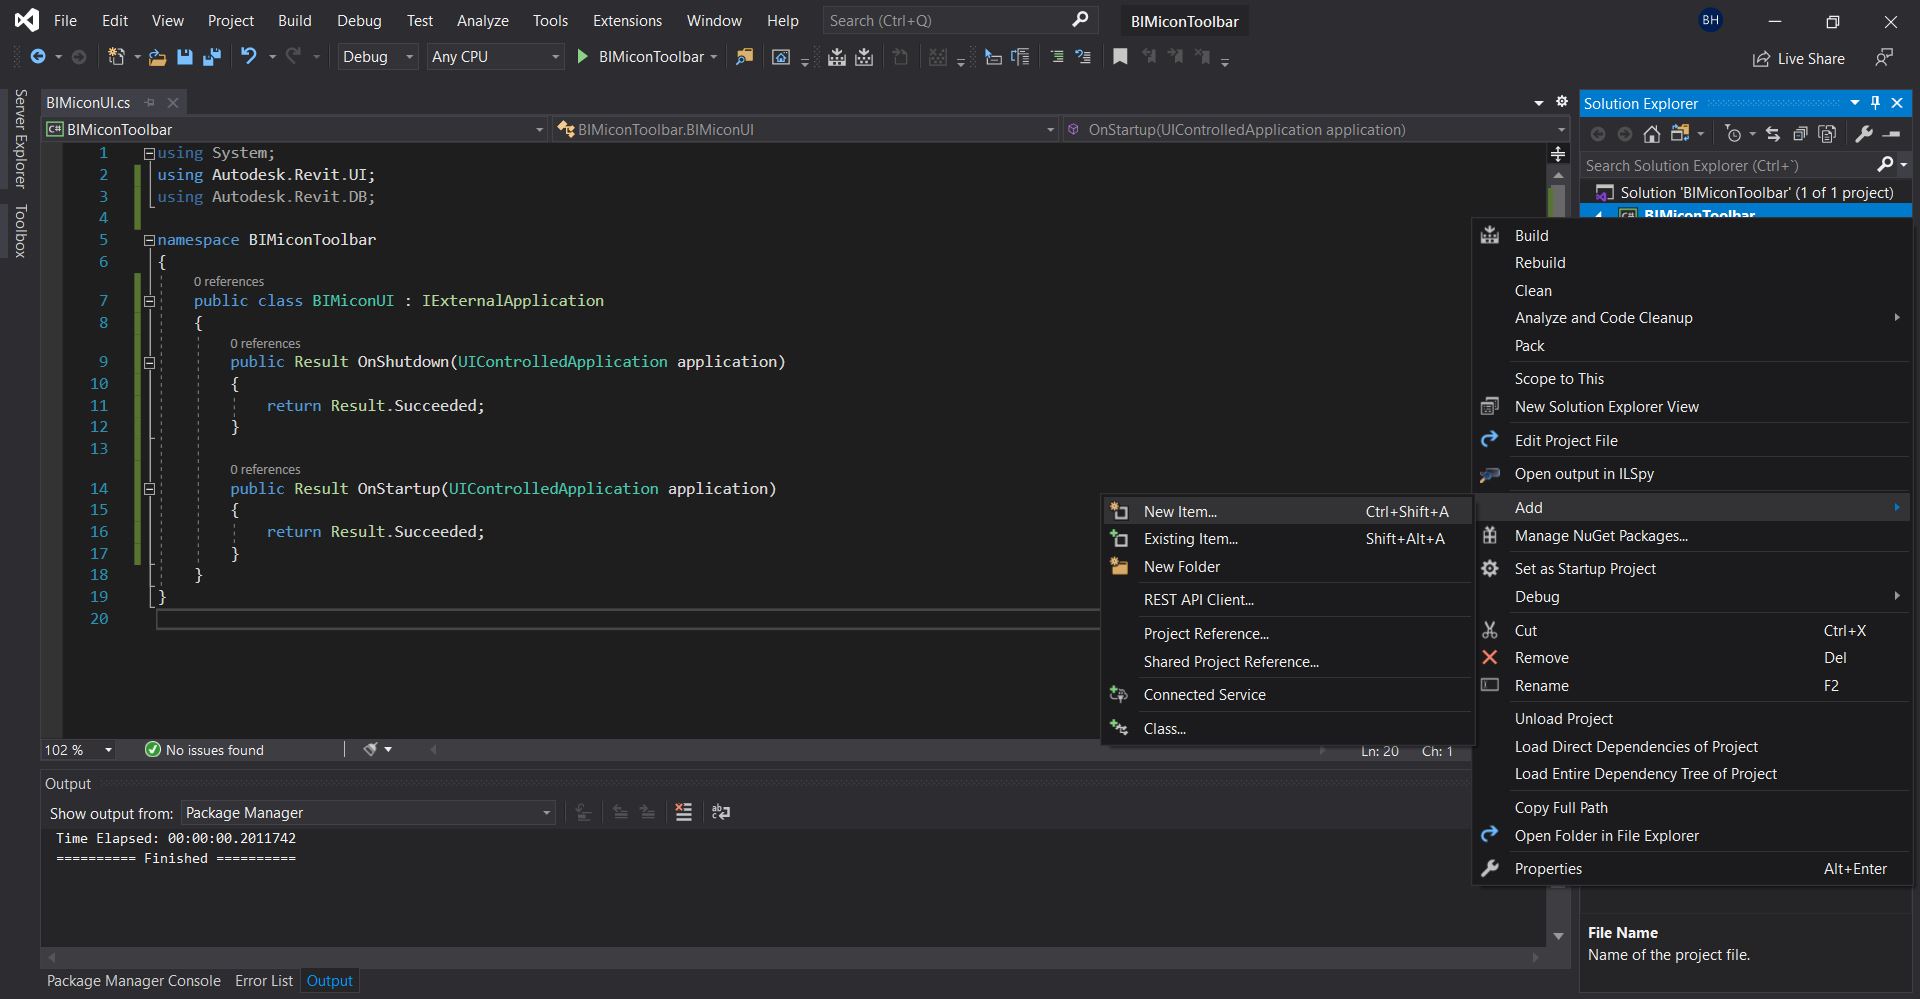Toggle word wrap in the Output window
Screen dimensions: 1920x999
(x=721, y=812)
